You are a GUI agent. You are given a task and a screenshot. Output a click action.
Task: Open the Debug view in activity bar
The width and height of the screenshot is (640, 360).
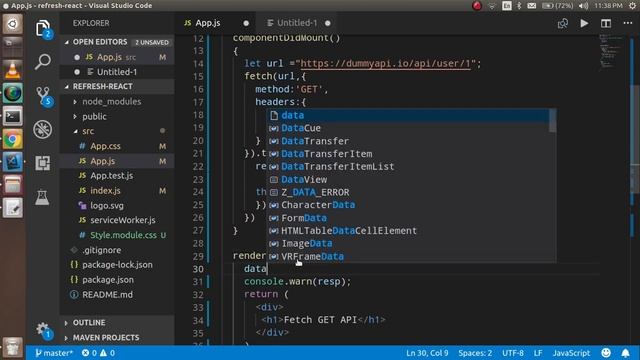coord(43,129)
